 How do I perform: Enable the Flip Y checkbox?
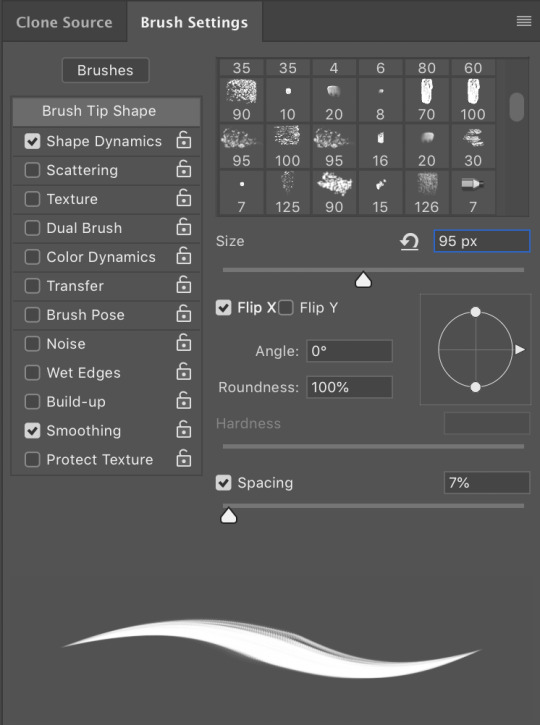point(286,307)
